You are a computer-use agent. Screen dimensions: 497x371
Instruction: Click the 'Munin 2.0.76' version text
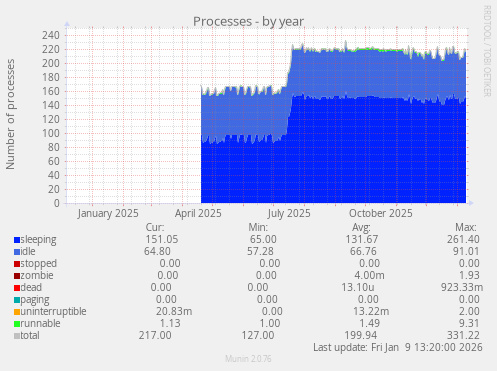(x=248, y=359)
